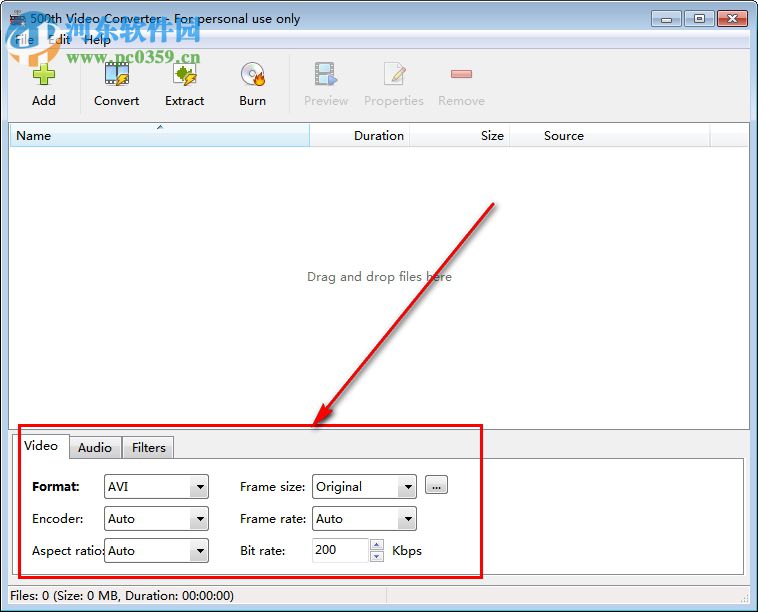Open the Edit menu

[60, 40]
